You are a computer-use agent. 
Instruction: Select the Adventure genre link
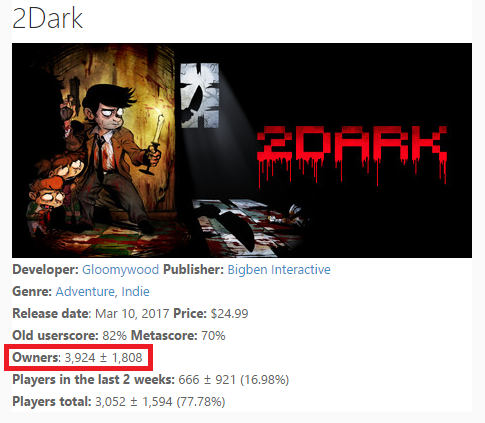[x=86, y=292]
